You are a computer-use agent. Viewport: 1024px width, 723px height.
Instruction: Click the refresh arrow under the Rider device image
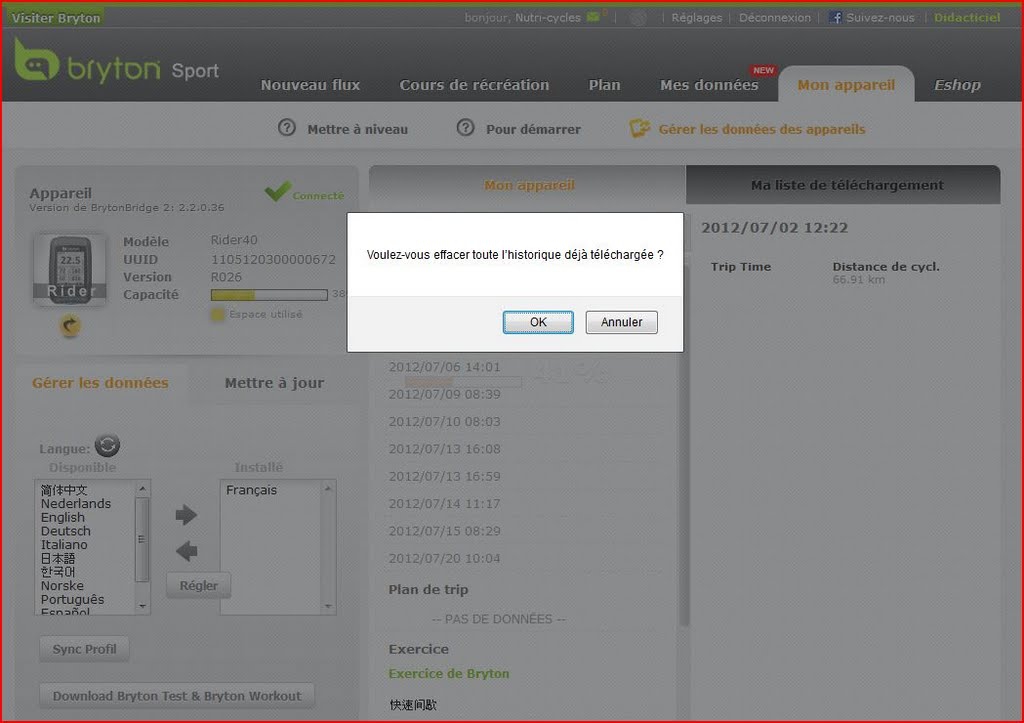pos(71,325)
